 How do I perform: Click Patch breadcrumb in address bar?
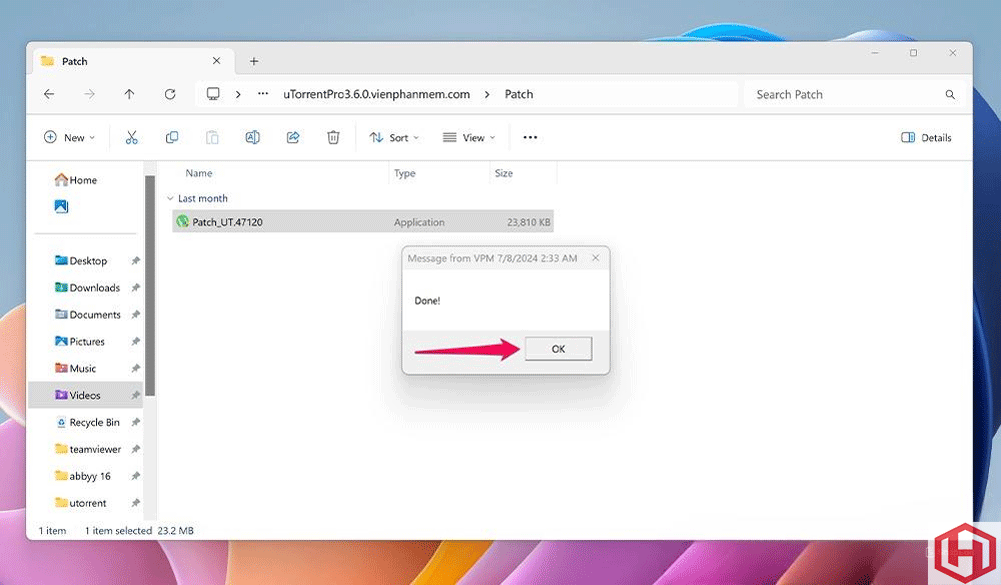(x=519, y=95)
